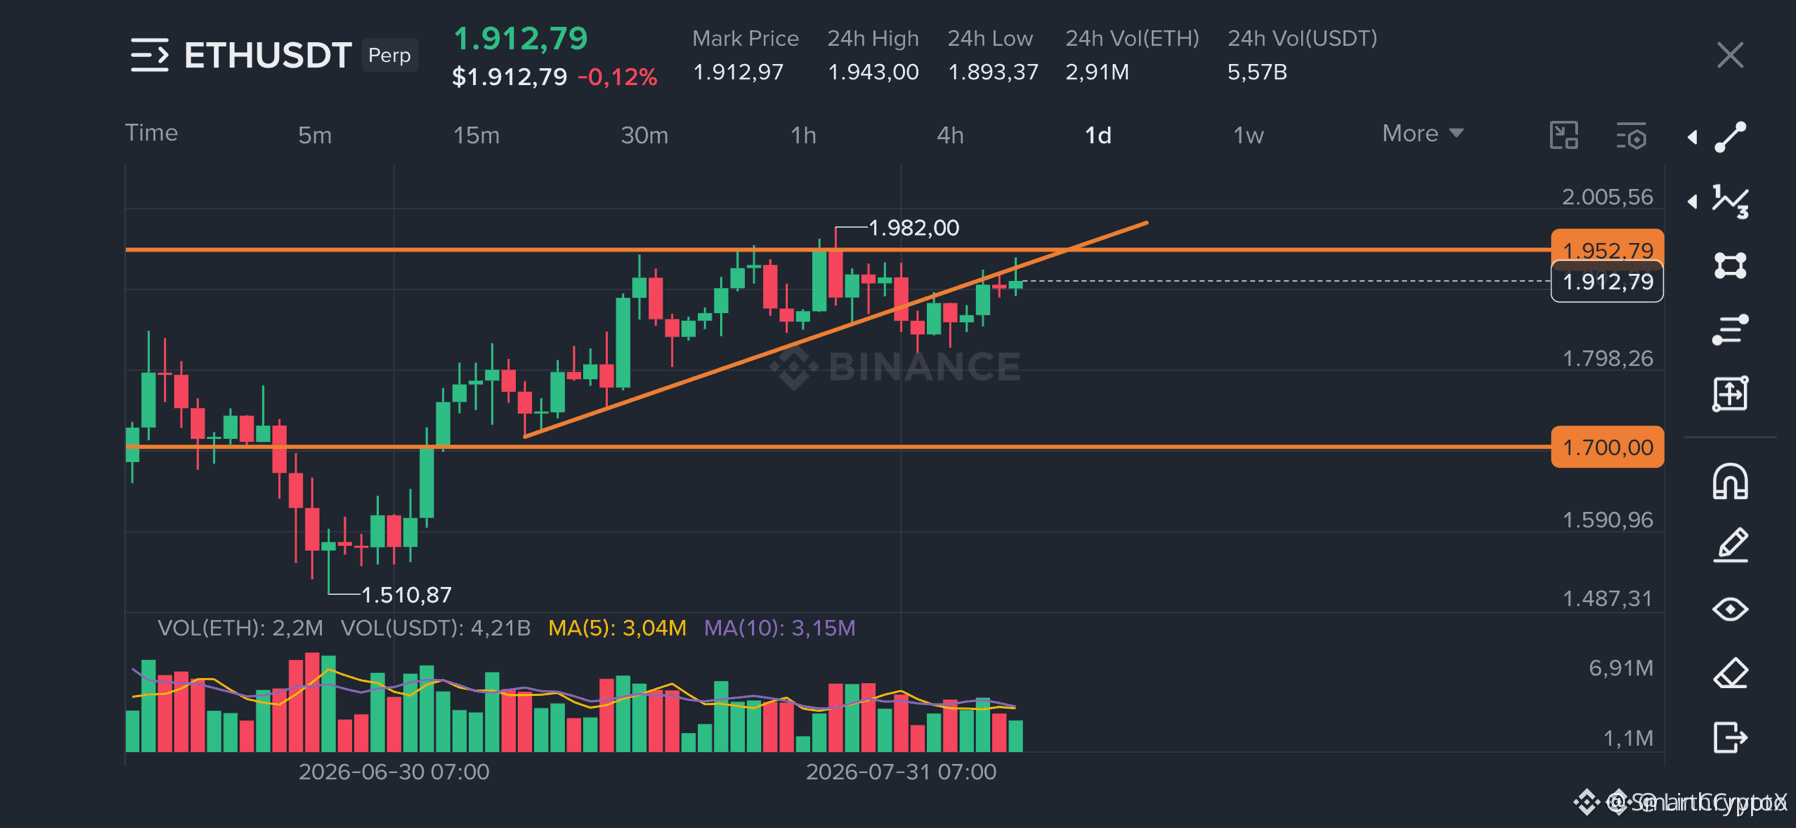Switch to the 1w timeframe
The width and height of the screenshot is (1796, 828).
pos(1248,135)
